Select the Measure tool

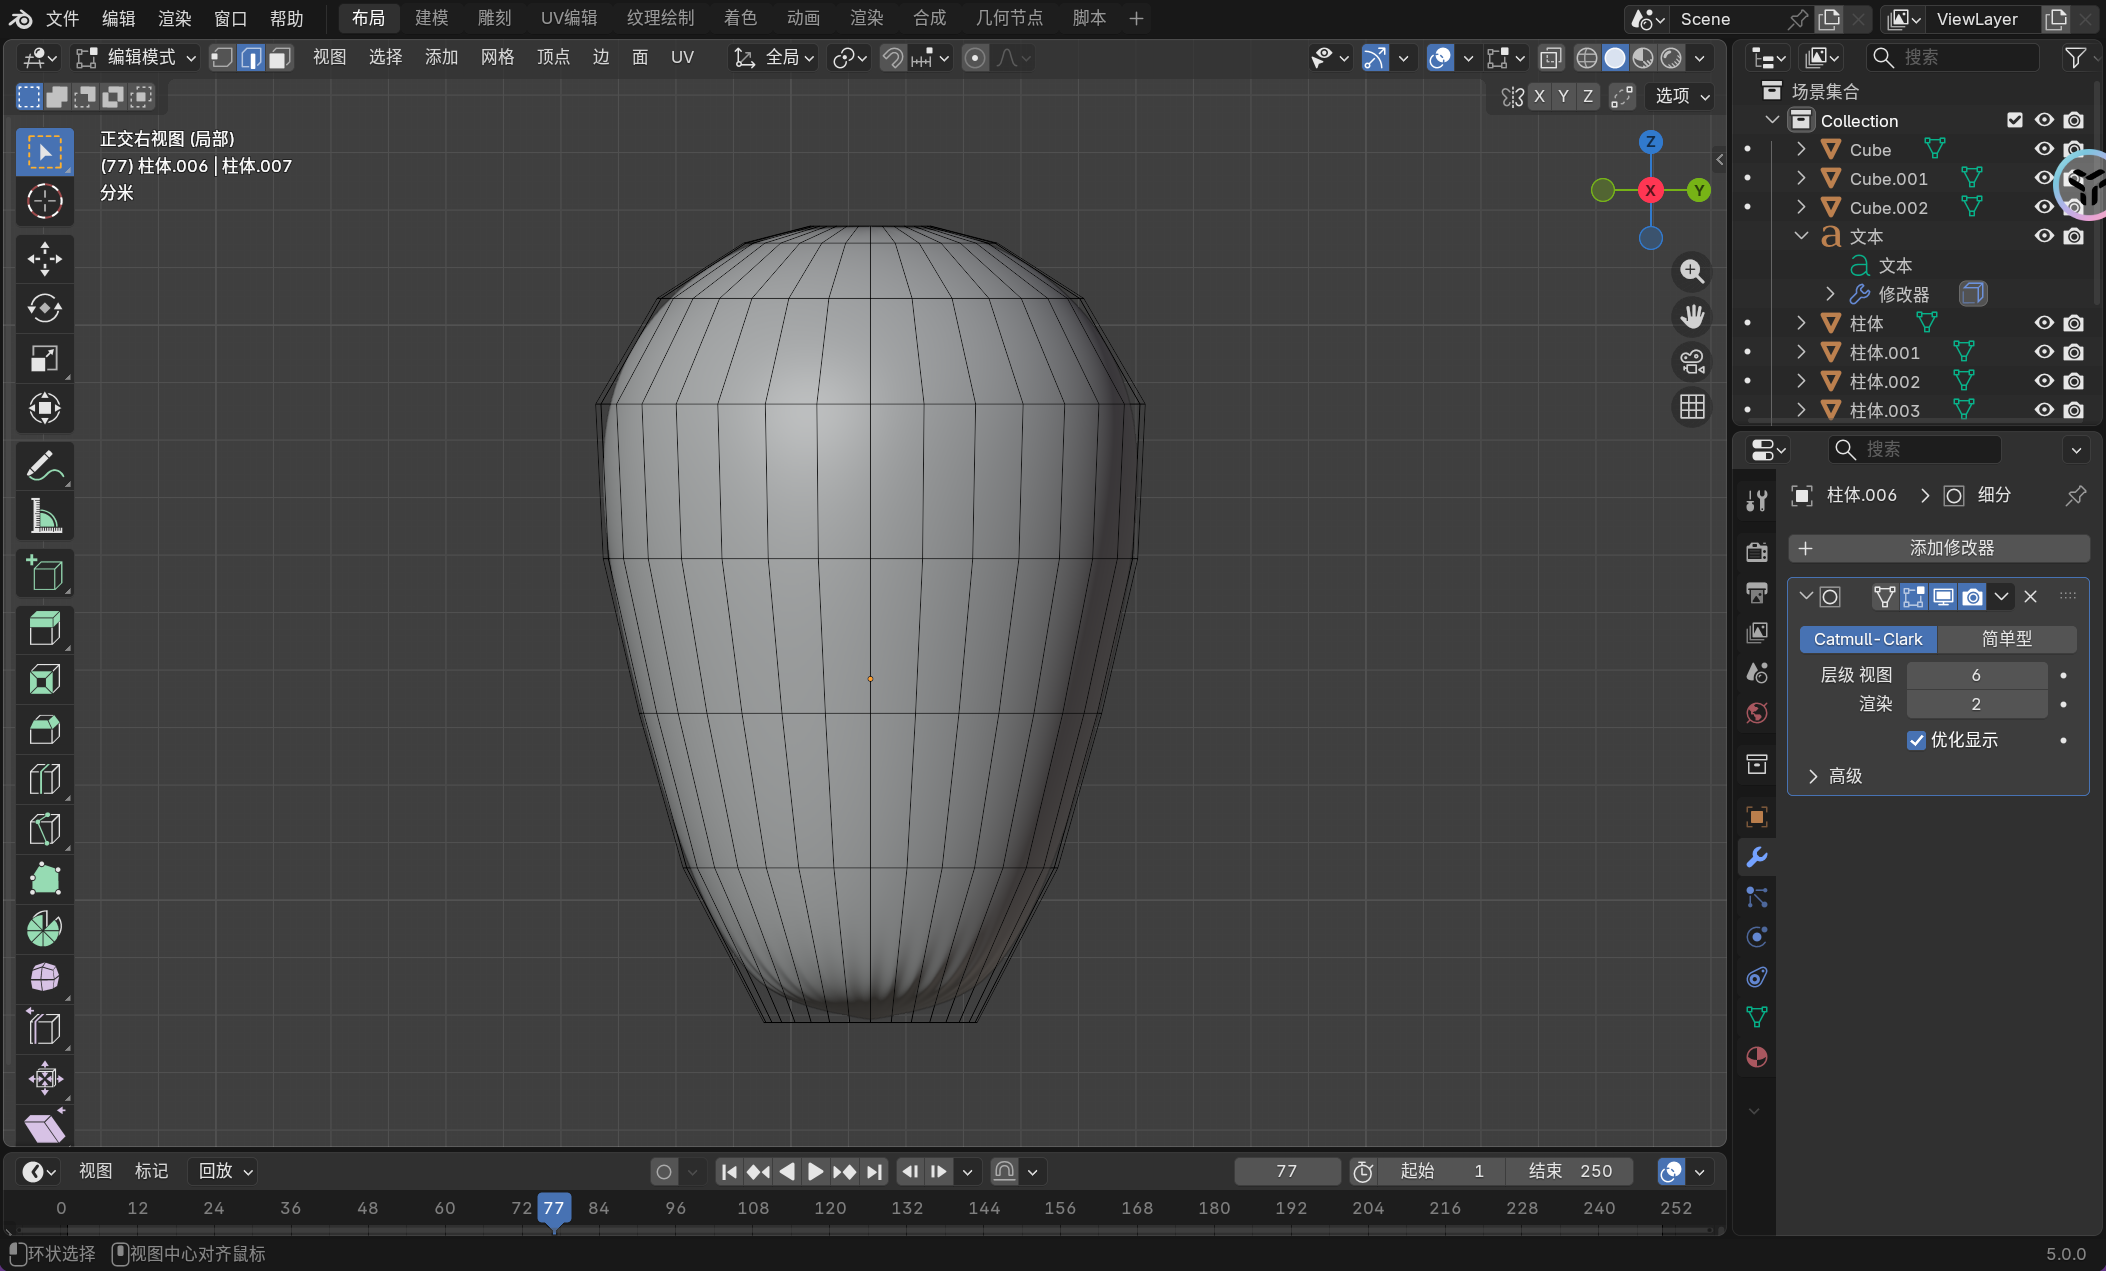[44, 516]
